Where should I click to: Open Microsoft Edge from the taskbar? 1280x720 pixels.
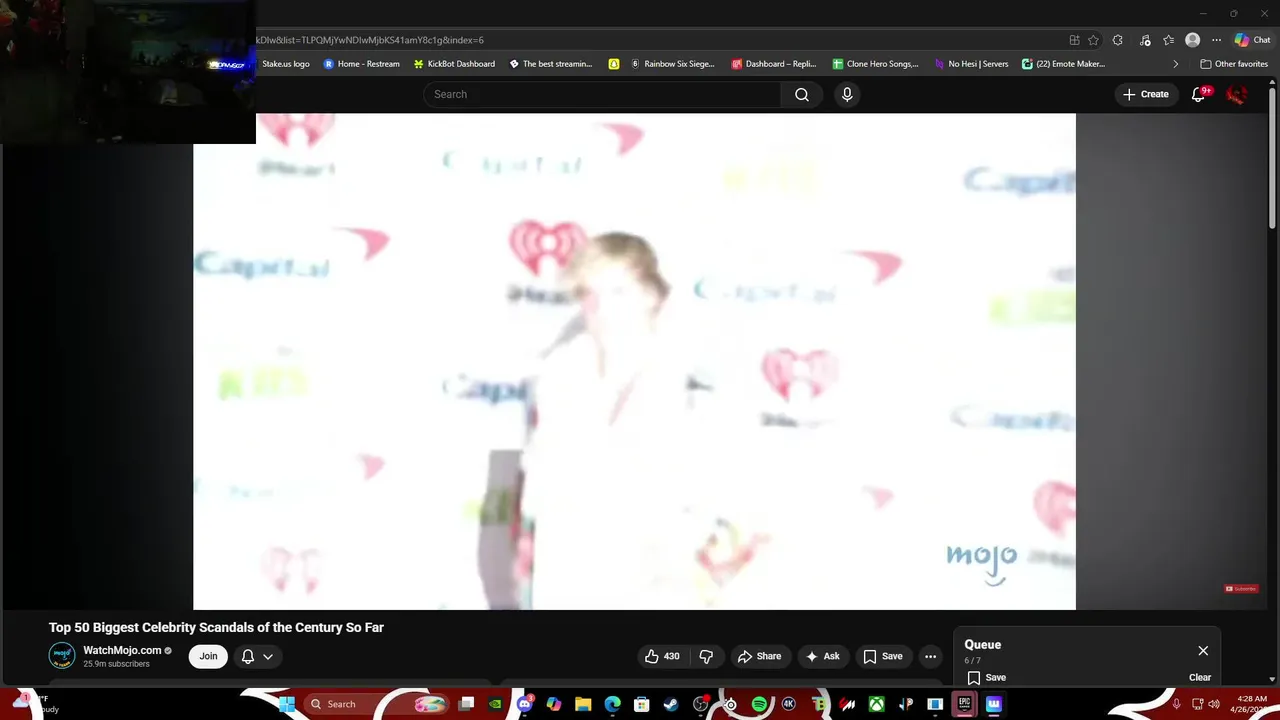point(613,704)
